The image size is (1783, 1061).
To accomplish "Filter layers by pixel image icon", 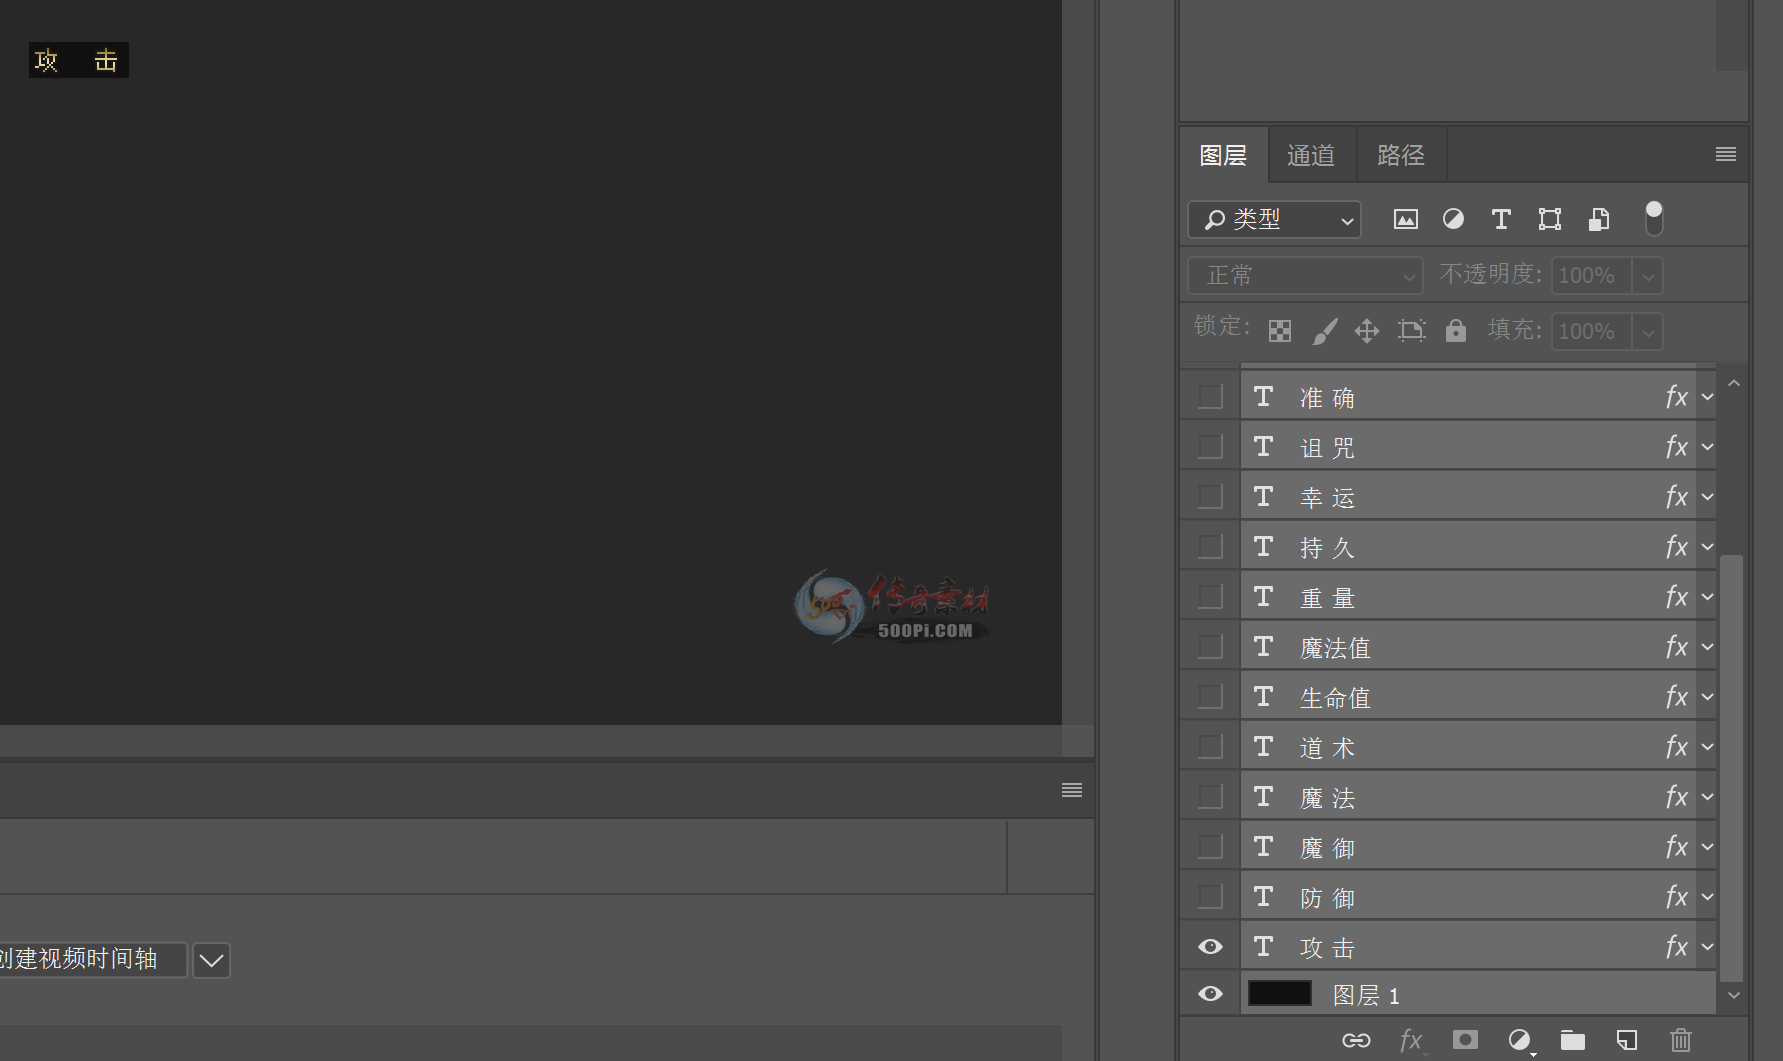I will (x=1405, y=220).
